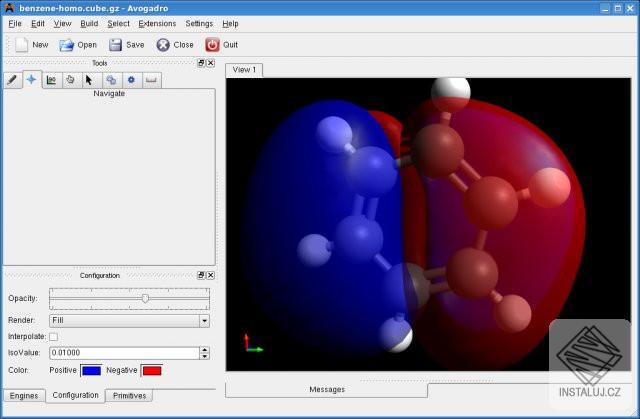Select the Auto Optimization gear tool
Viewport: 640px width, 419px height.
click(131, 80)
